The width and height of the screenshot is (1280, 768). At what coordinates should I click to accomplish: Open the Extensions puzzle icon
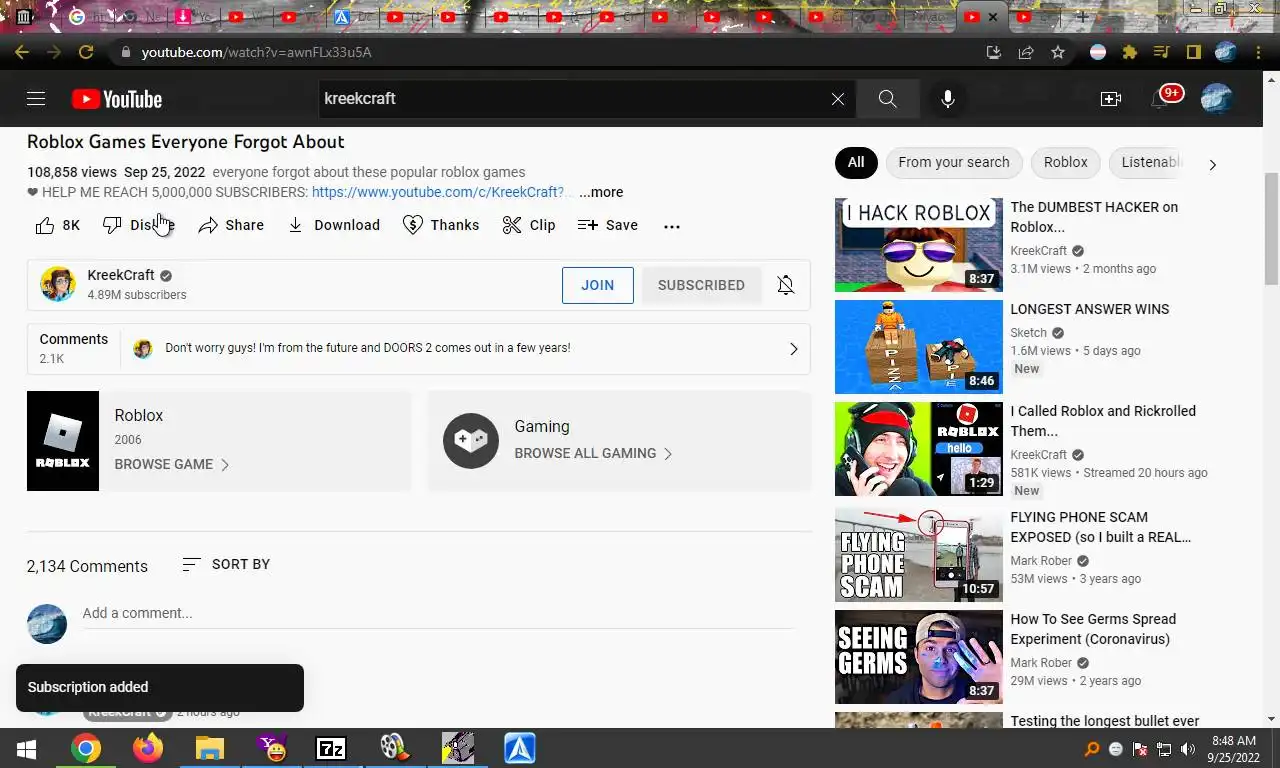(x=1130, y=52)
